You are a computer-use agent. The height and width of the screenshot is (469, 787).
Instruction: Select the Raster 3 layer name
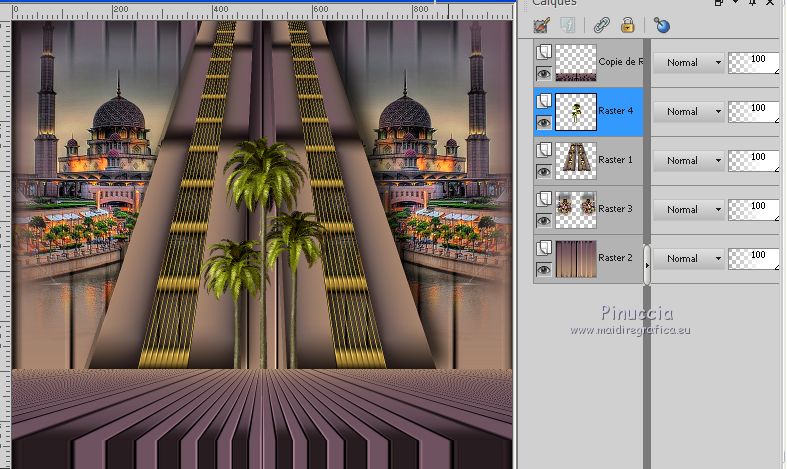point(615,208)
